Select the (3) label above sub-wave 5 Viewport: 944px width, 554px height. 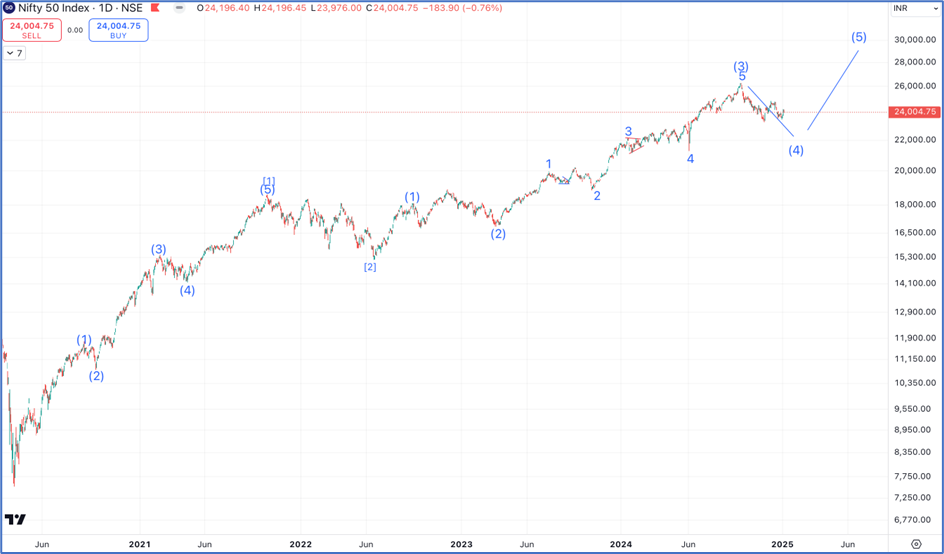coord(741,66)
